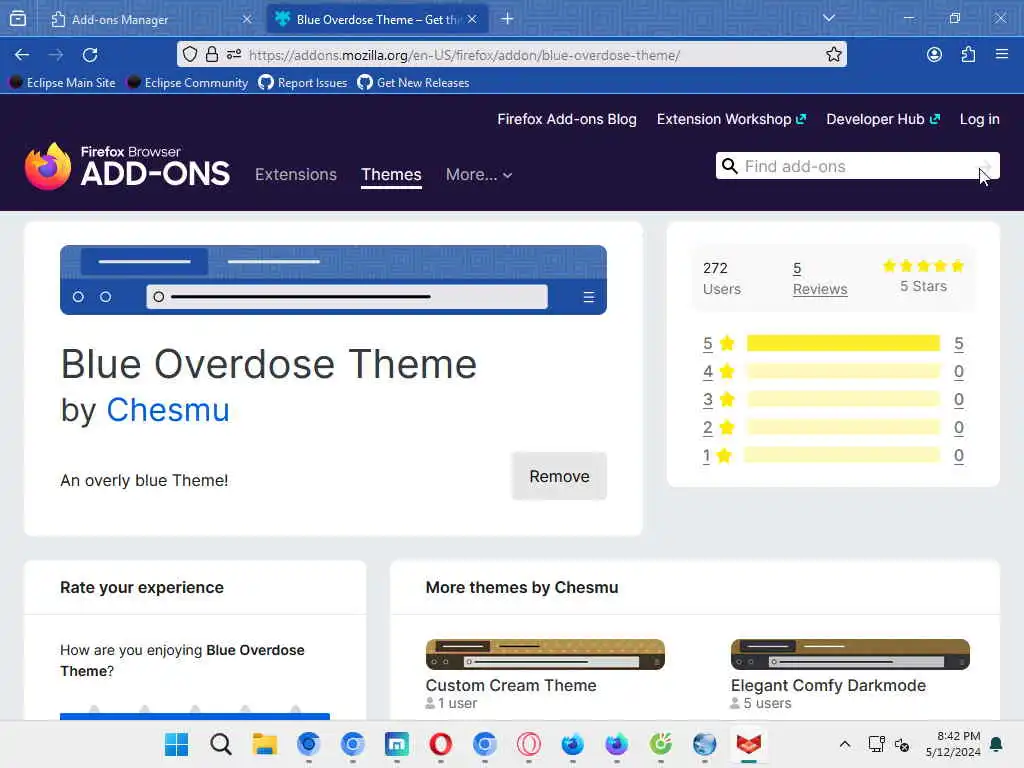Open the extensions puzzle-piece toolbar icon
Screen dimensions: 1024x768
968,55
